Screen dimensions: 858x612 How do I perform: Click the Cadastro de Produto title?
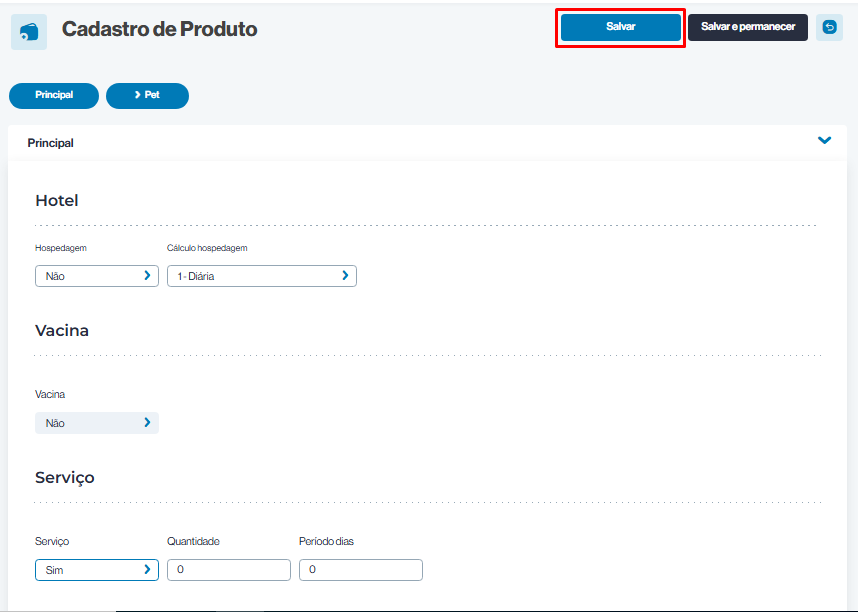pos(159,30)
